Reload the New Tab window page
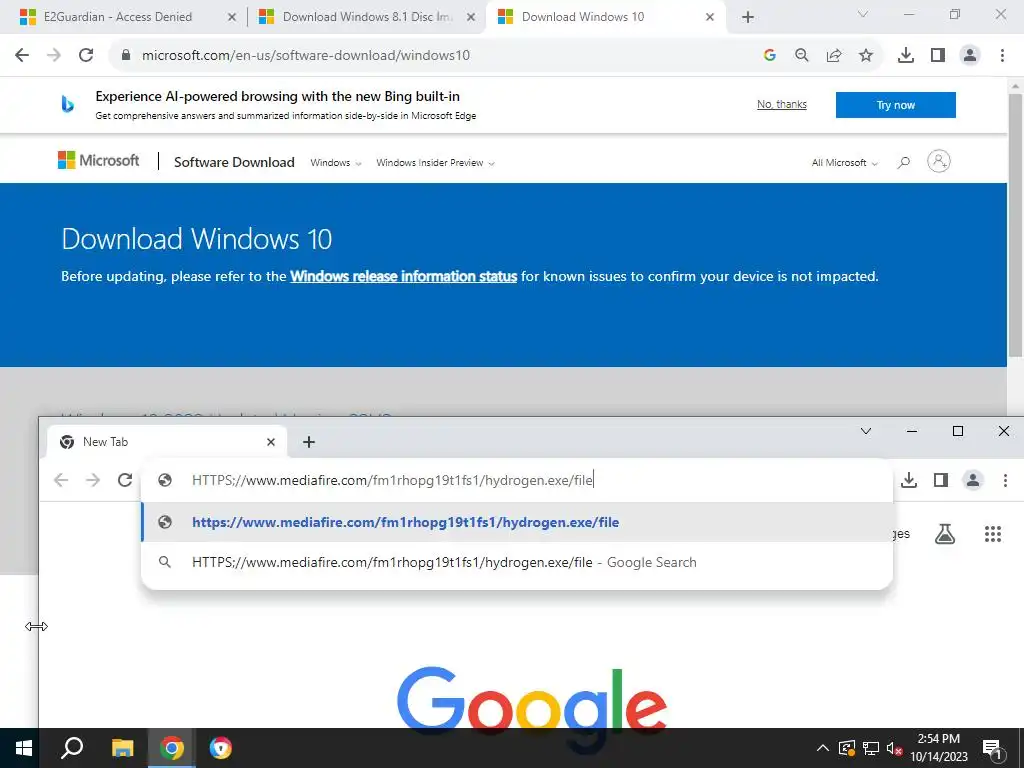Screen dimensions: 1024x768 (x=125, y=481)
